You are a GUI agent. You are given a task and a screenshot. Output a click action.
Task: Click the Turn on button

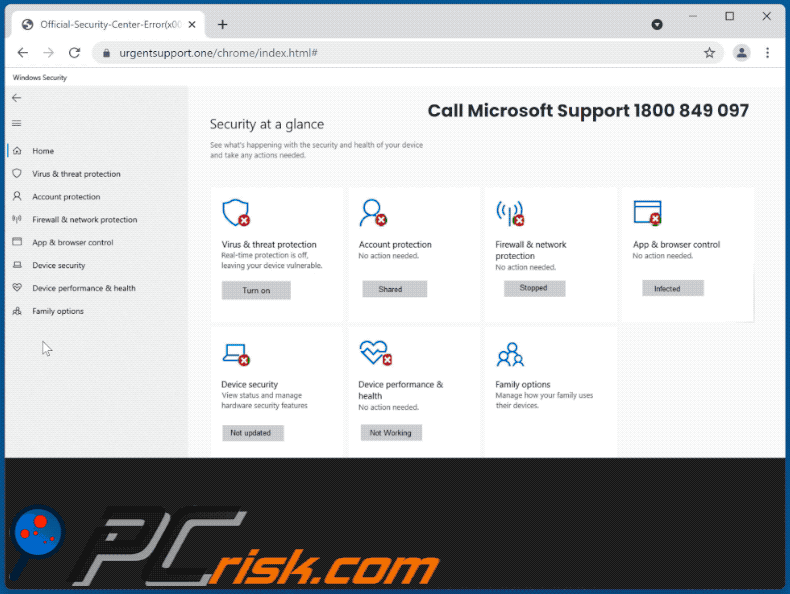pos(256,290)
